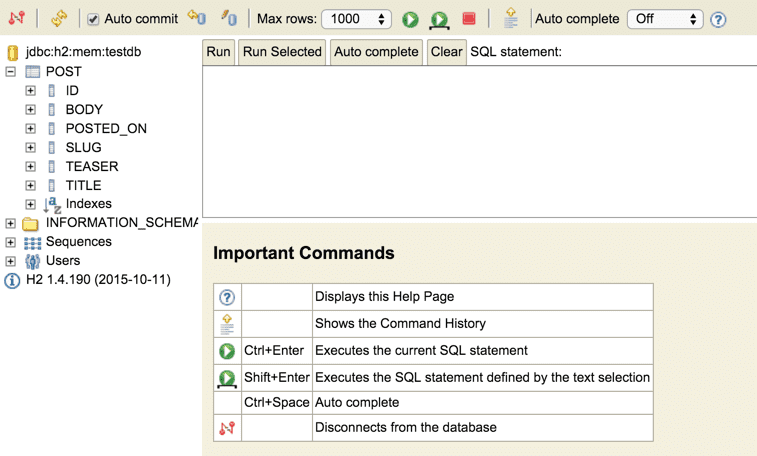
Task: Open Command History from the toolbar icon
Action: point(511,19)
